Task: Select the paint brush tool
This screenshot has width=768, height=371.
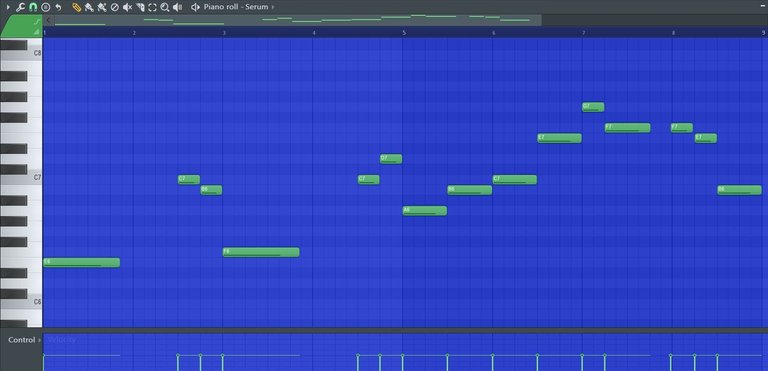Action: 89,7
